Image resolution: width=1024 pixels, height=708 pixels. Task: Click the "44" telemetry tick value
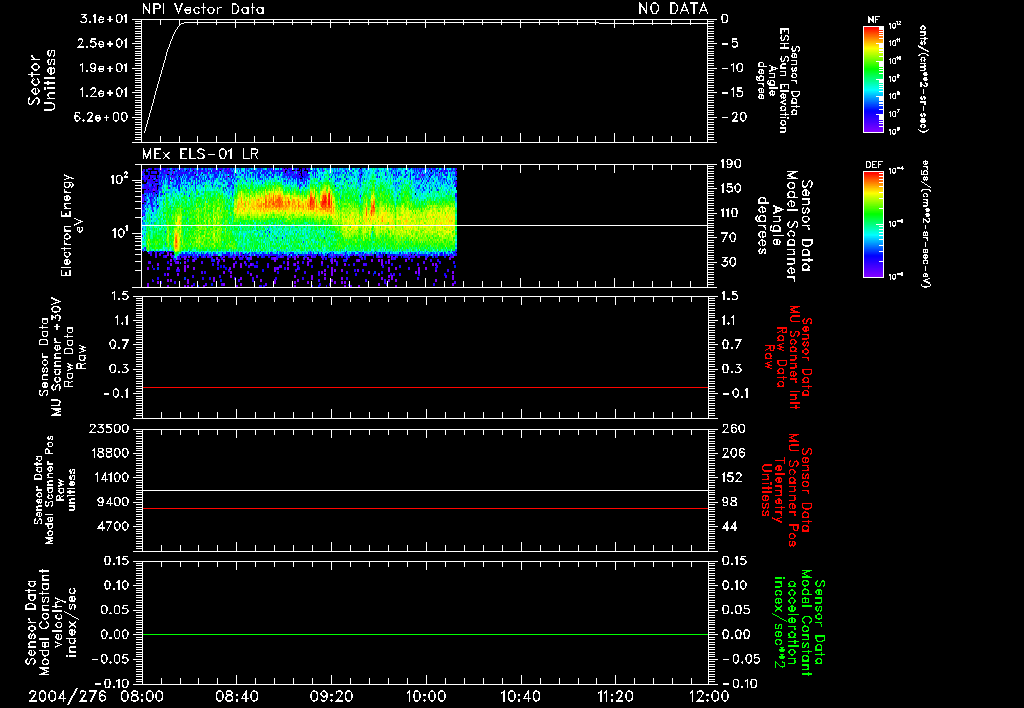pos(729,526)
